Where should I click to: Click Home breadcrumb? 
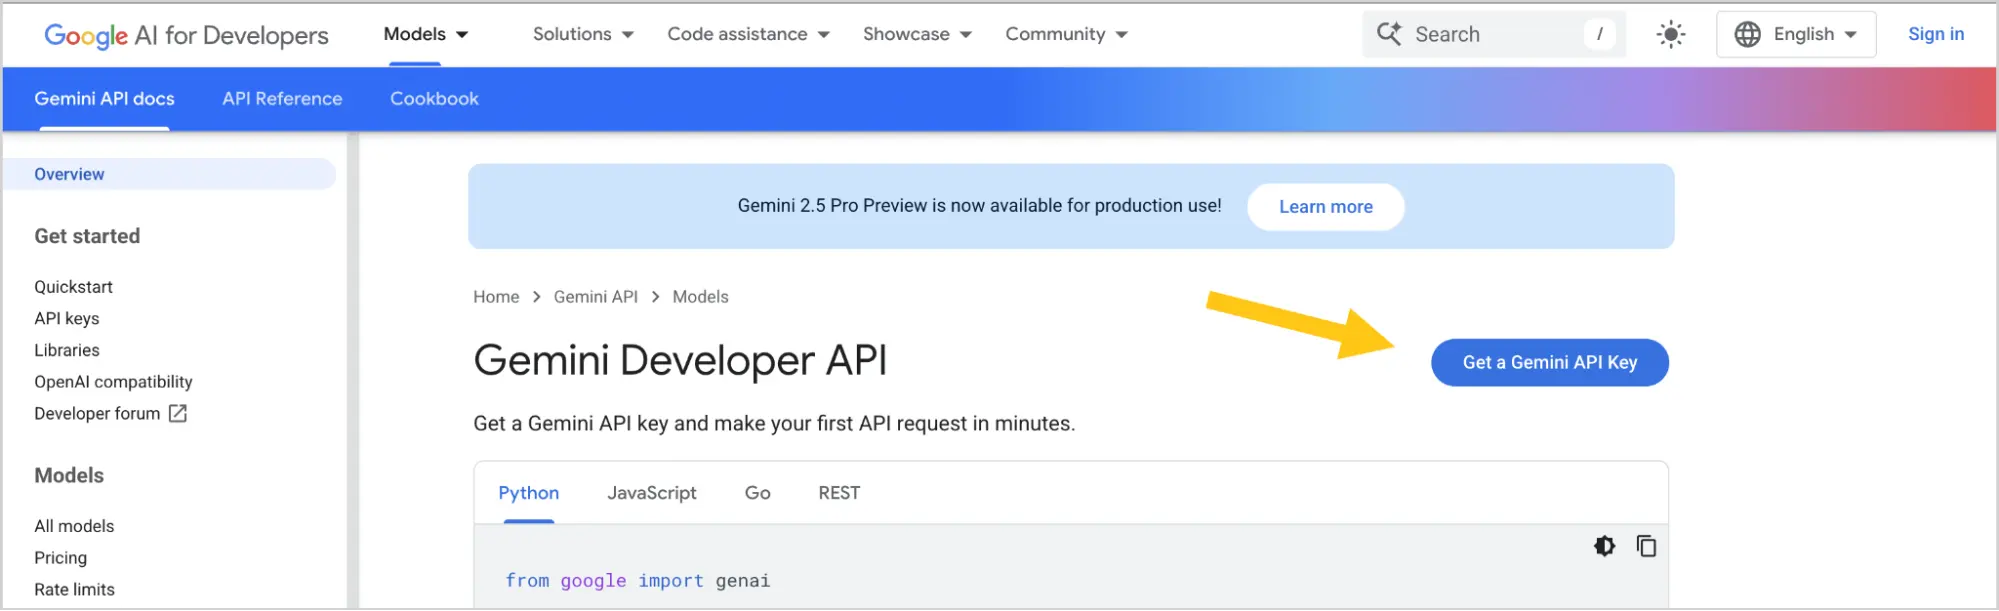pyautogui.click(x=496, y=297)
